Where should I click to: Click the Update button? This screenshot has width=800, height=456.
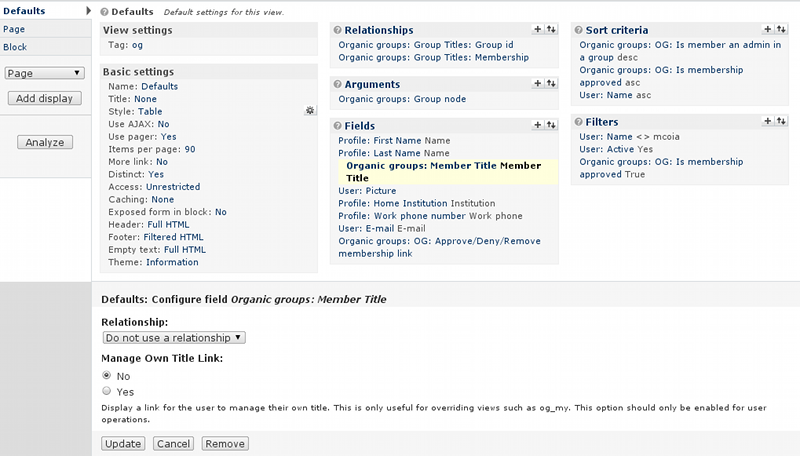(x=123, y=444)
